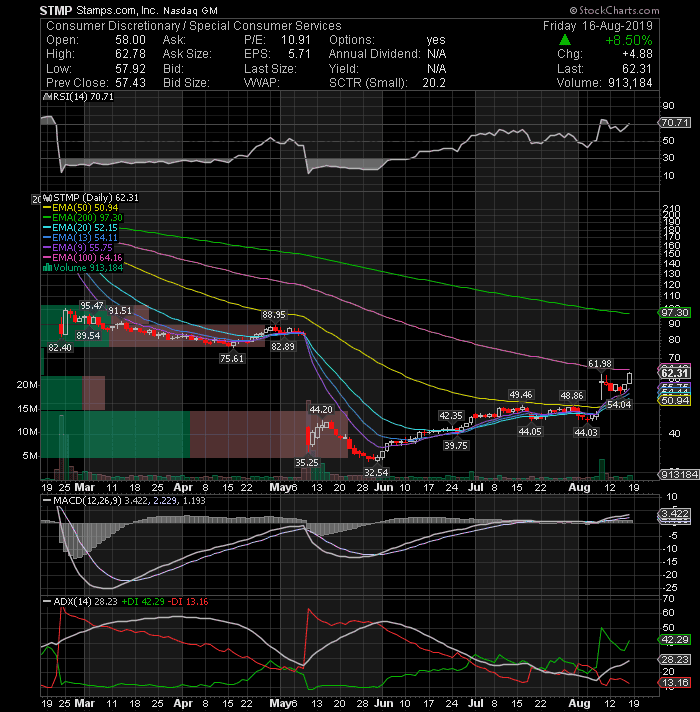Screen dimensions: 700x712
Task: Click the Open value 58.00
Action: 130,40
